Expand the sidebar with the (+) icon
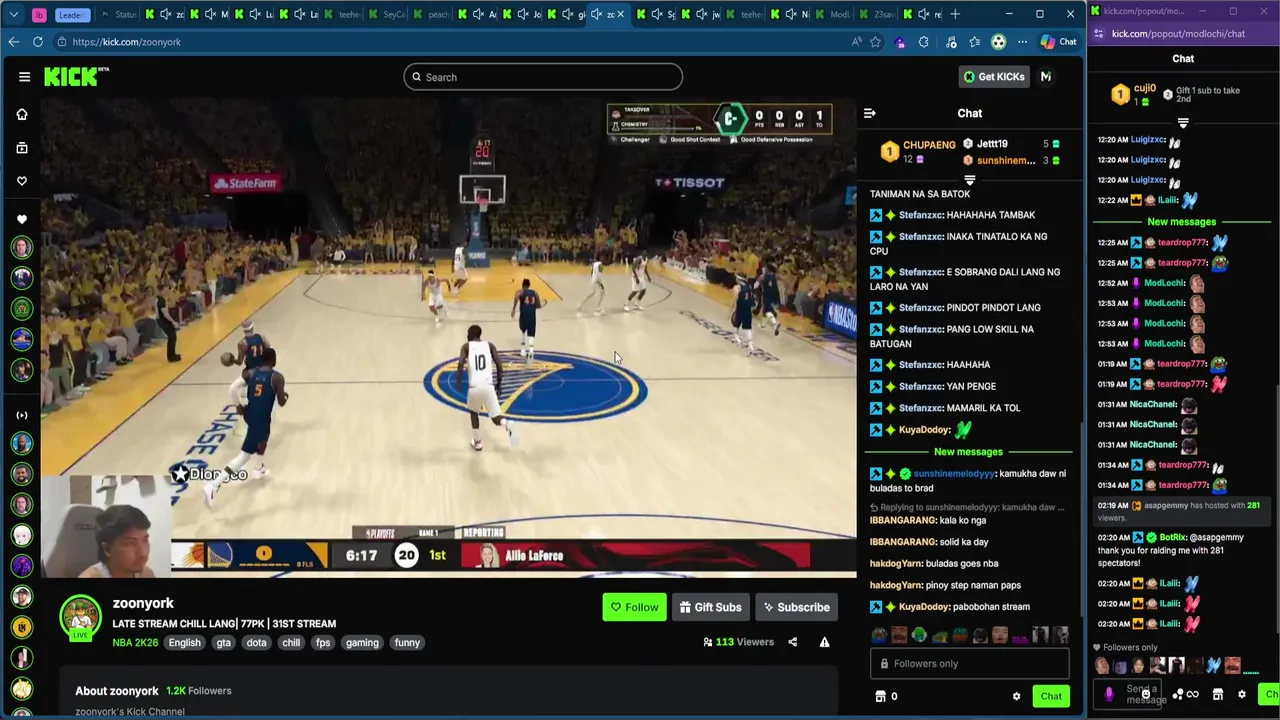 pyautogui.click(x=22, y=415)
